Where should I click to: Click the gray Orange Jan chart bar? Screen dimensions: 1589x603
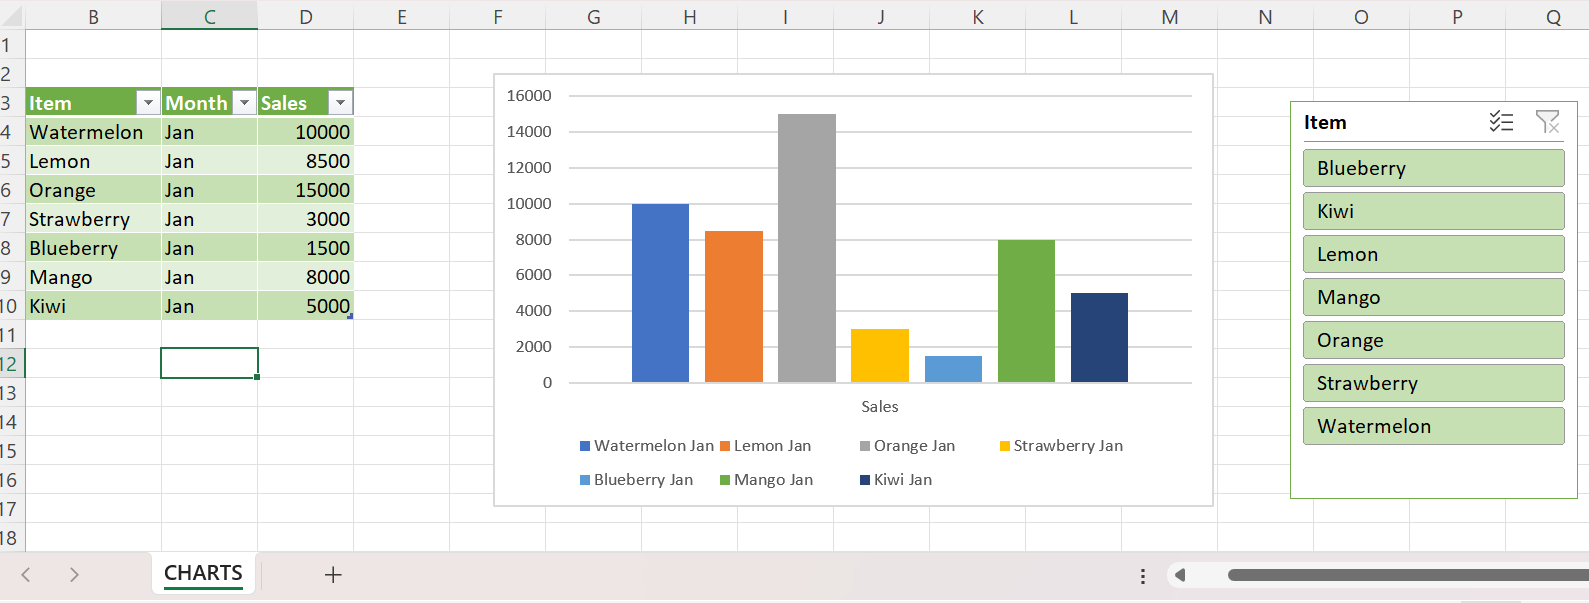tap(807, 248)
